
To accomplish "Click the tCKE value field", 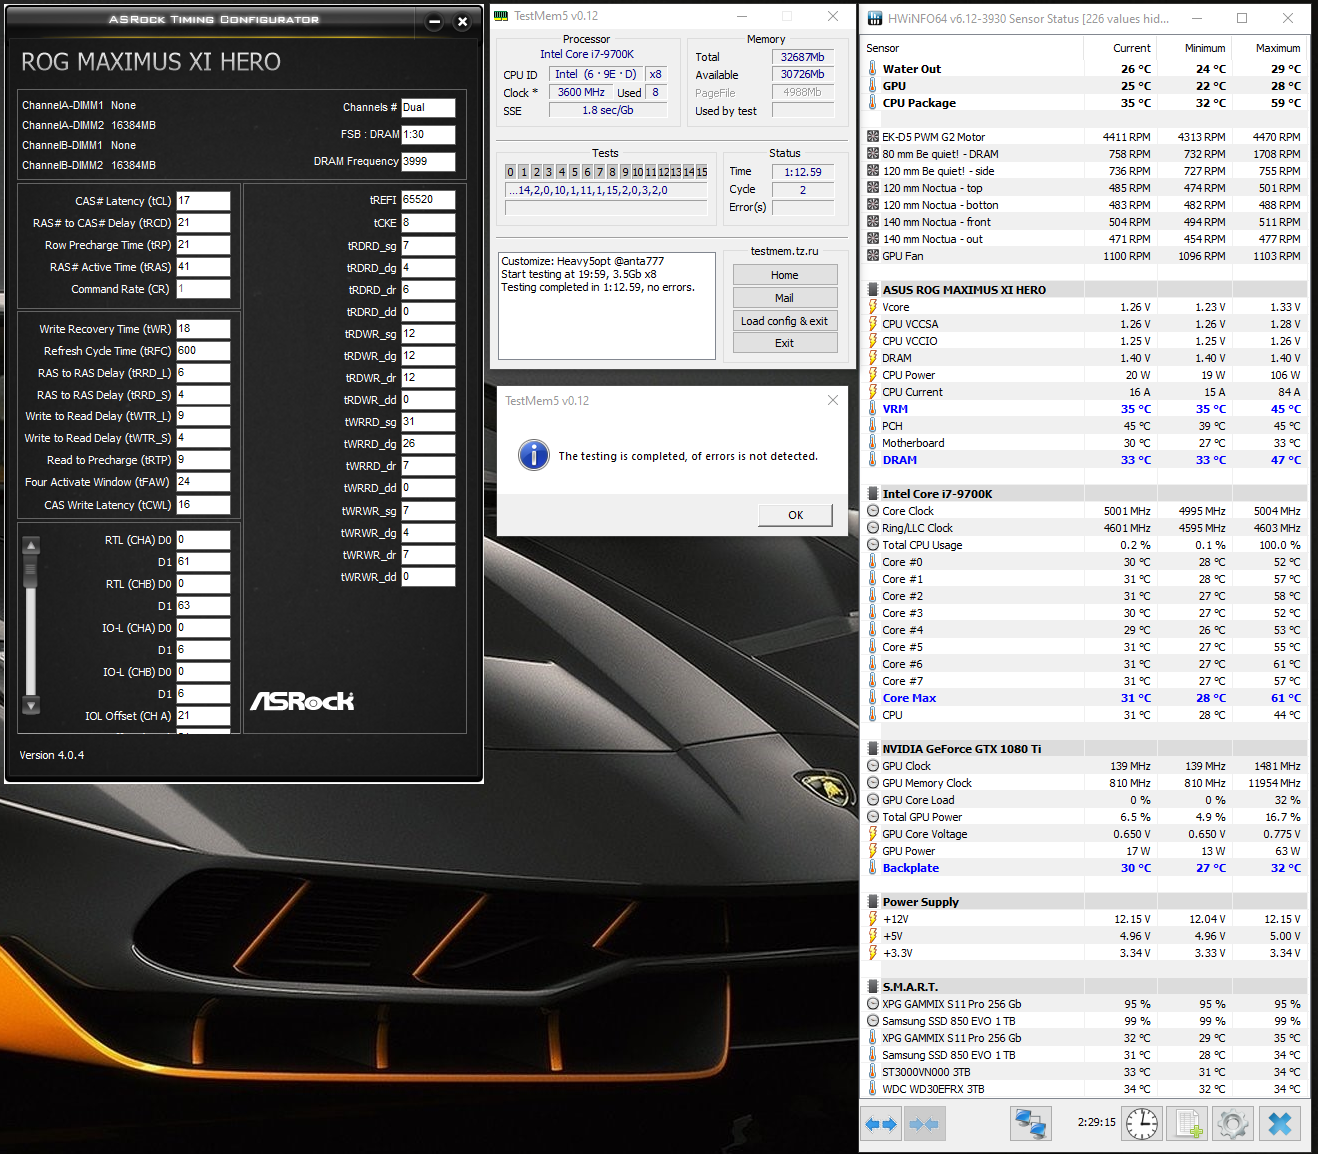I will 428,223.
